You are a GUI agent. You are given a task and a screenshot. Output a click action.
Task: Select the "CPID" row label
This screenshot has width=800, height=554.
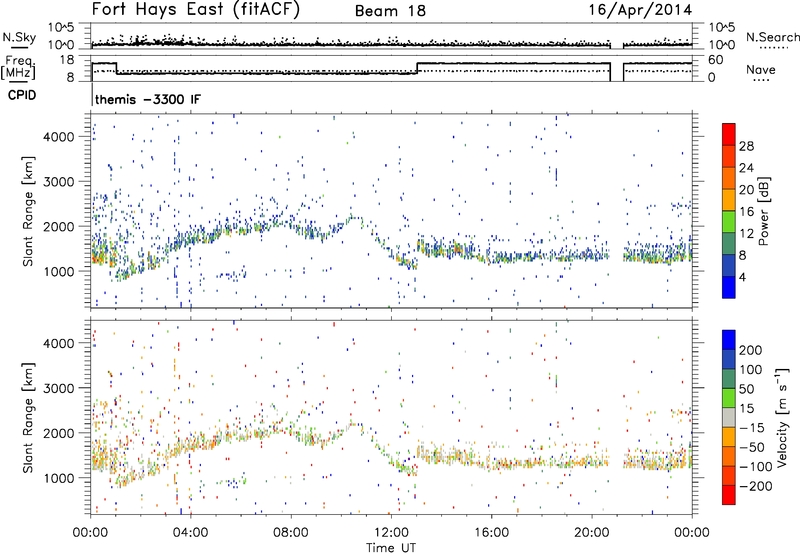(x=22, y=95)
